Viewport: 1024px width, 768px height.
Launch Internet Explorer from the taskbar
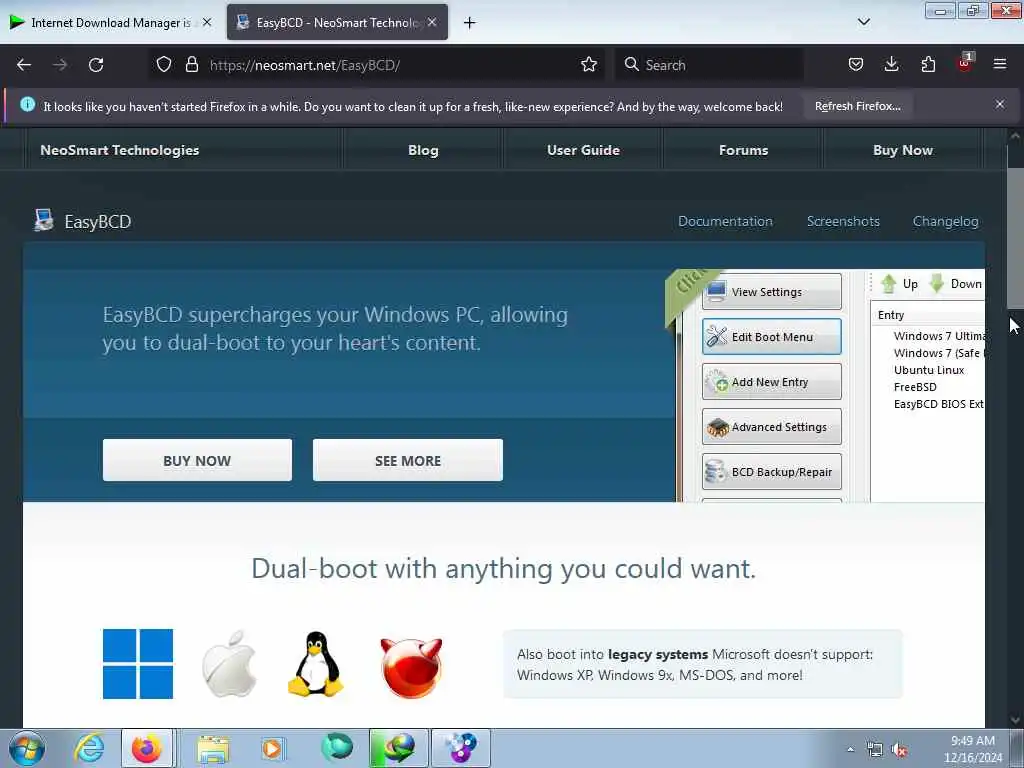[x=89, y=748]
